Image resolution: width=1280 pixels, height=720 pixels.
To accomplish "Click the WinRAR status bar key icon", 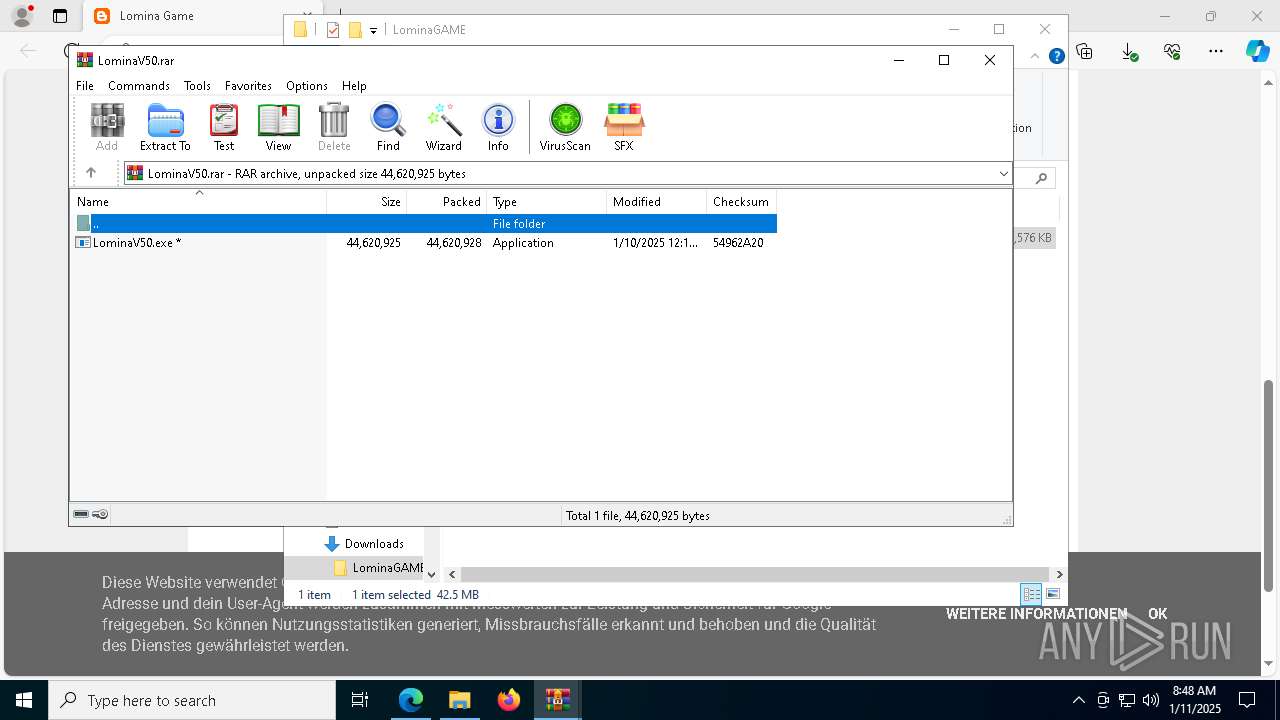I will point(100,515).
